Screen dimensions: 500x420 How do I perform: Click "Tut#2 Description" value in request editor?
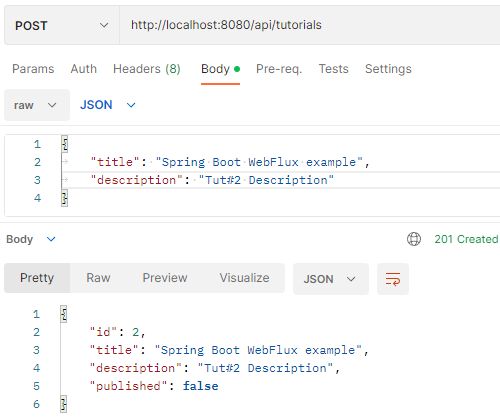(x=266, y=180)
